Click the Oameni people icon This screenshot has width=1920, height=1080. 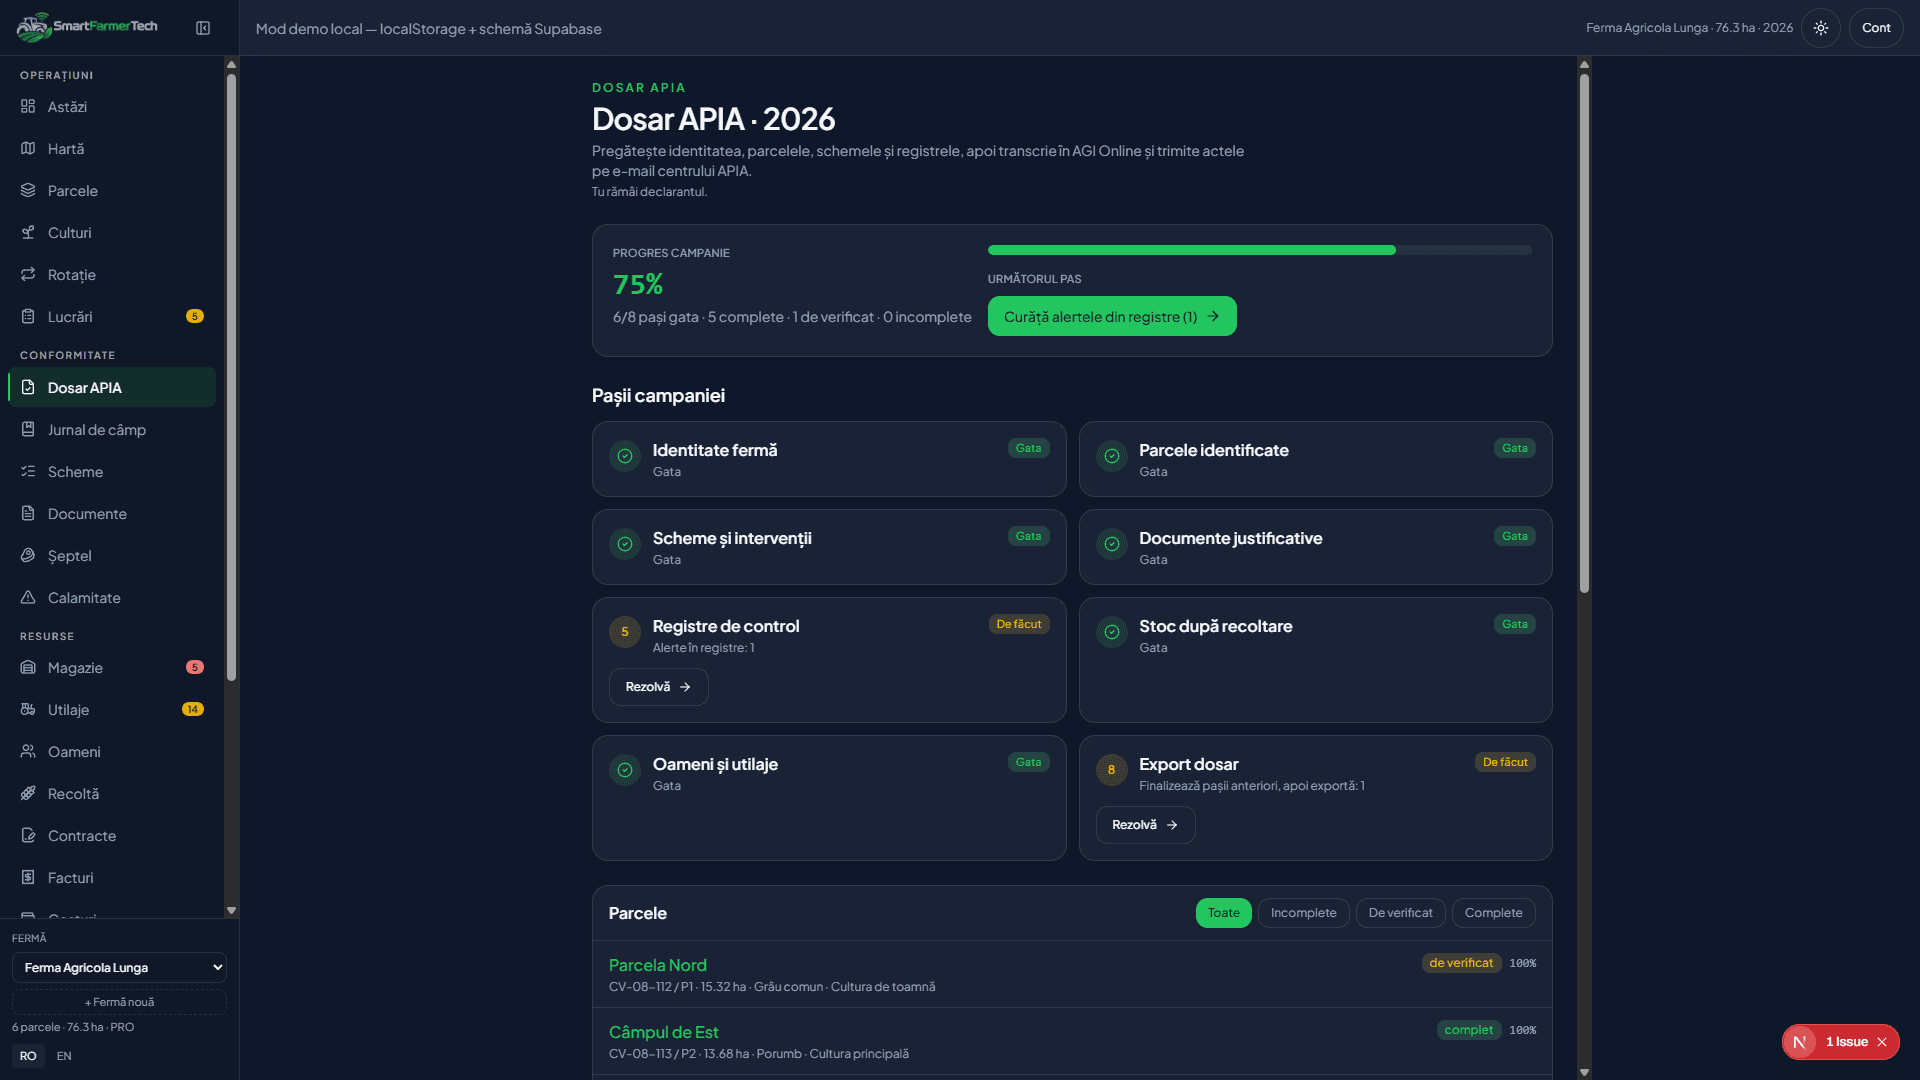tap(28, 751)
